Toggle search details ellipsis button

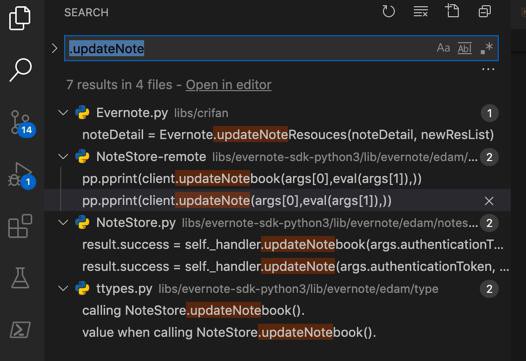click(488, 69)
